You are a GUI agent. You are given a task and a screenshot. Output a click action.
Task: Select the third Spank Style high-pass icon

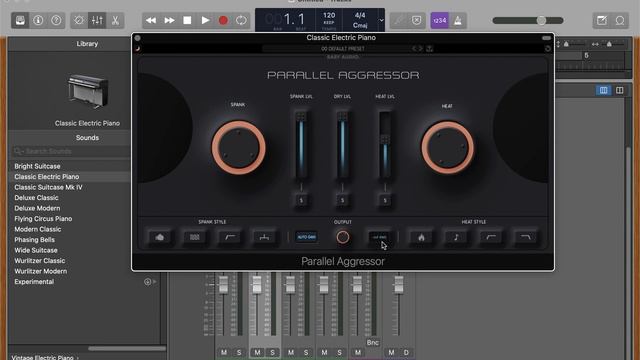point(230,237)
